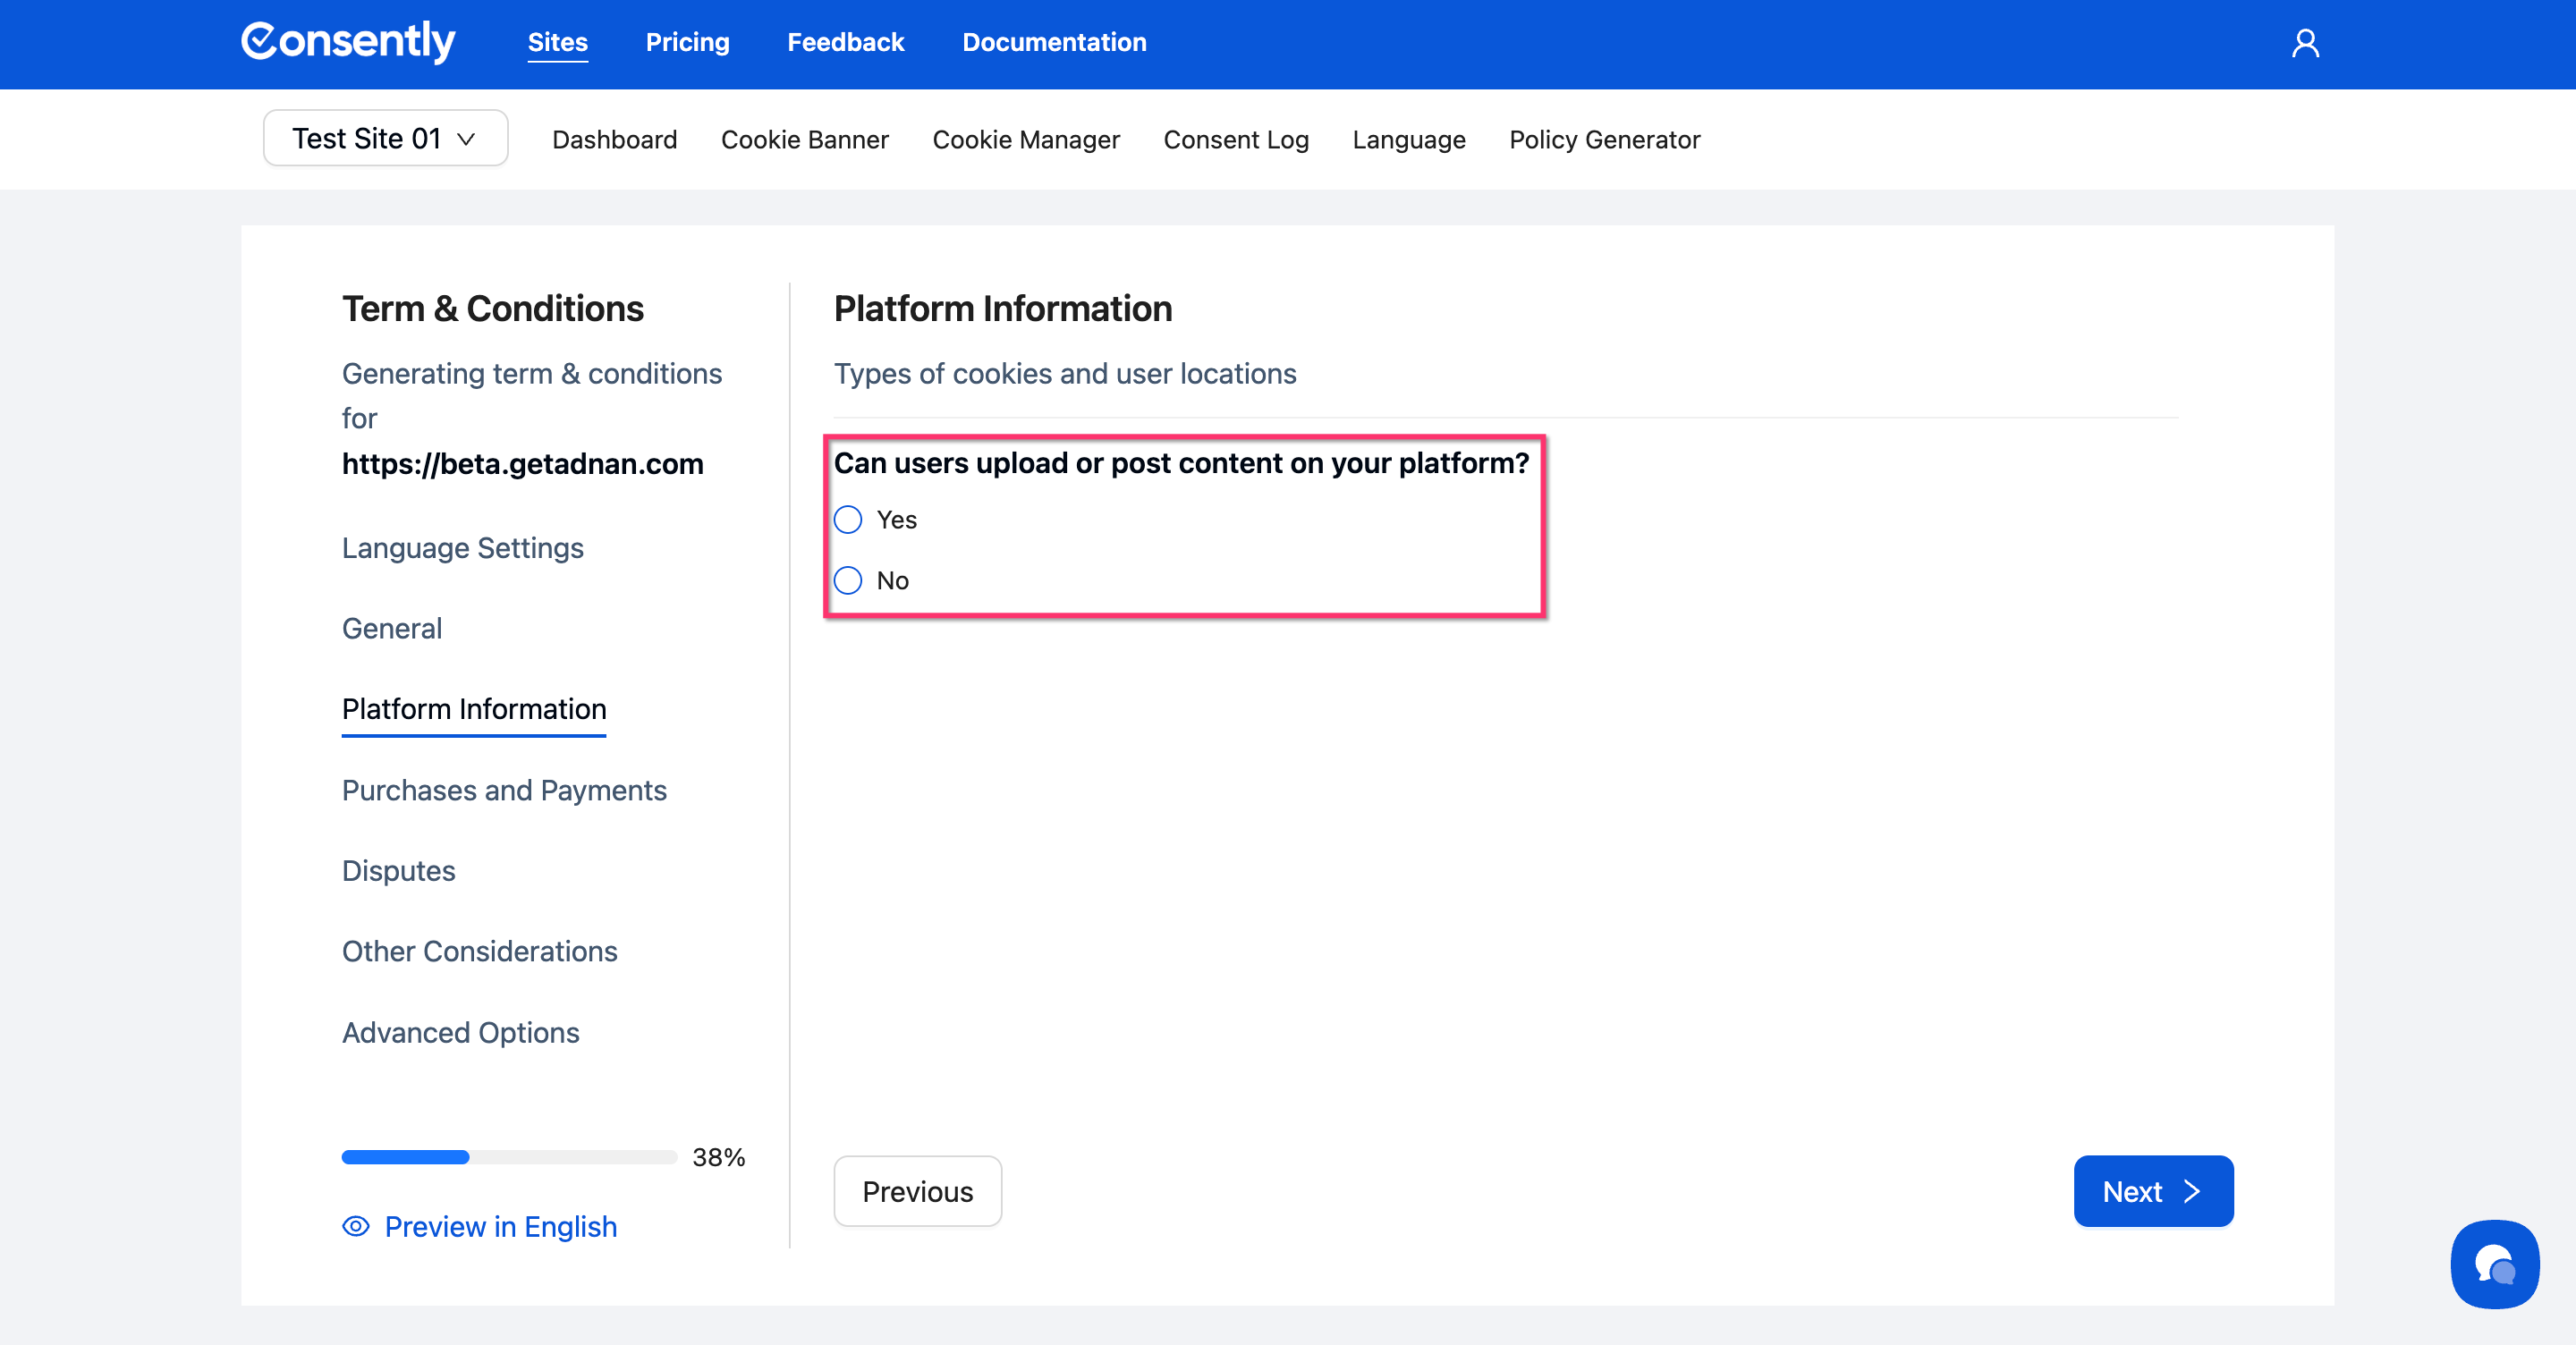This screenshot has width=2576, height=1345.
Task: Open Purchases and Payments section
Action: [x=504, y=790]
